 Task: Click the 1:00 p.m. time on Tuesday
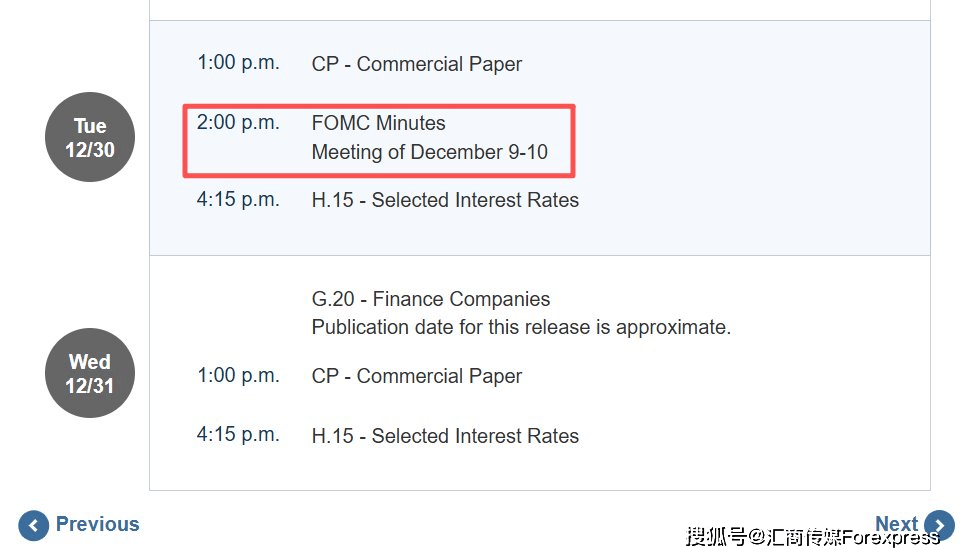tap(238, 63)
